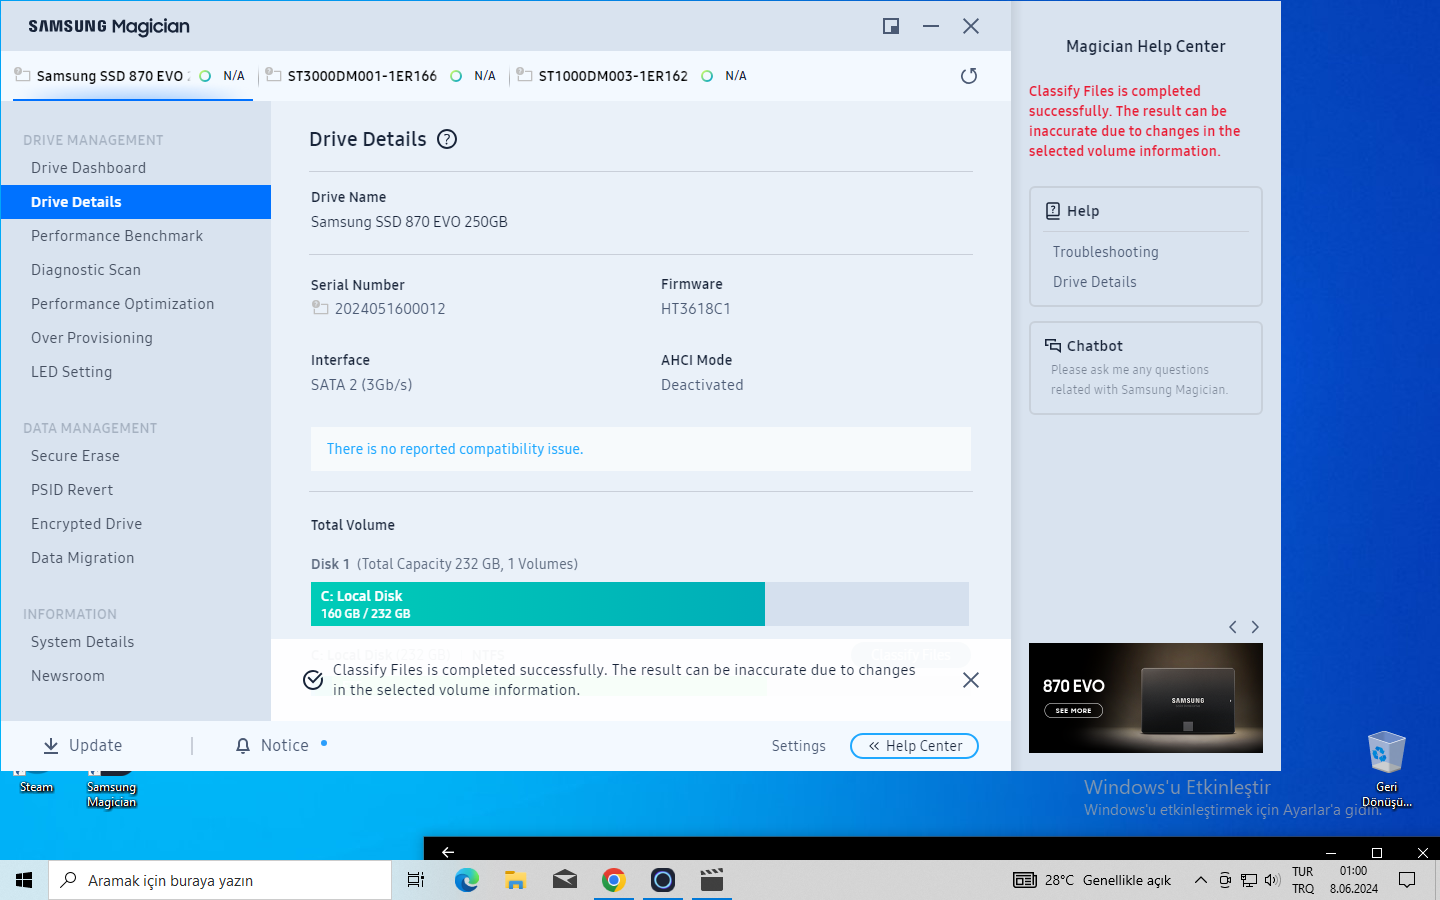The image size is (1440, 900).
Task: Open the Notice bell icon
Action: pos(243,746)
